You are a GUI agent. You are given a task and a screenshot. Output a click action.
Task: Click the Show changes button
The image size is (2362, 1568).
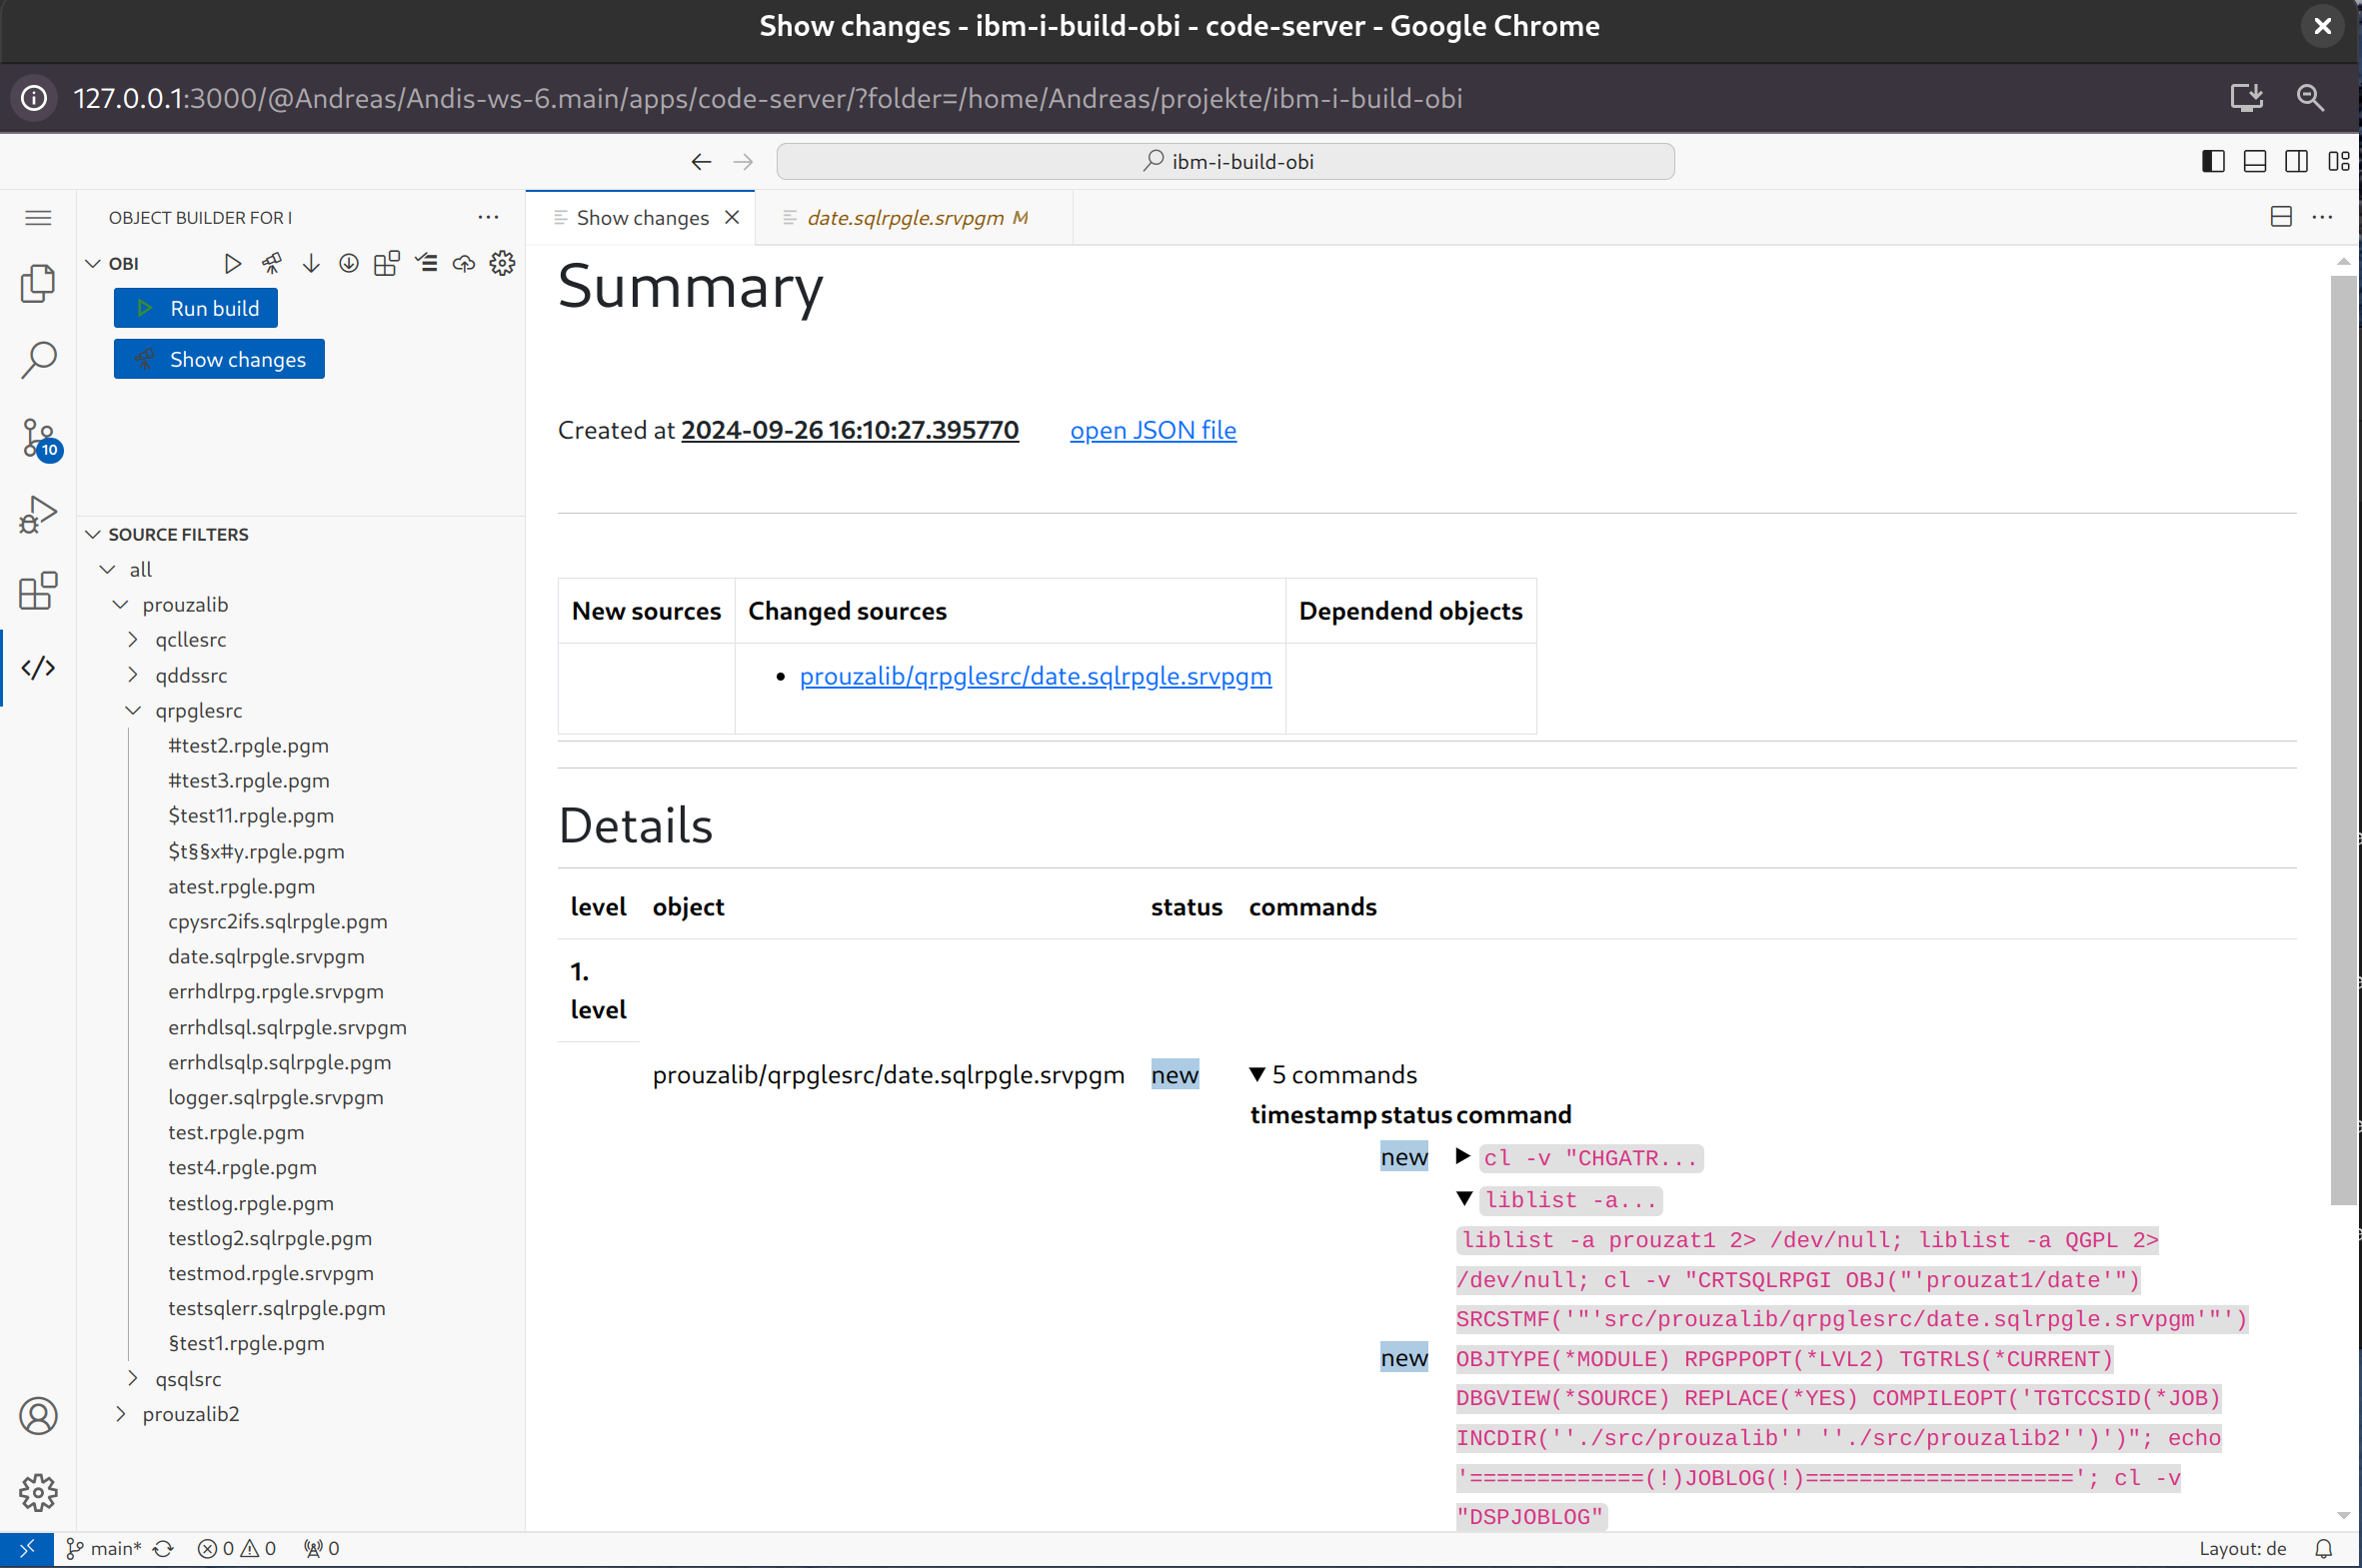219,359
